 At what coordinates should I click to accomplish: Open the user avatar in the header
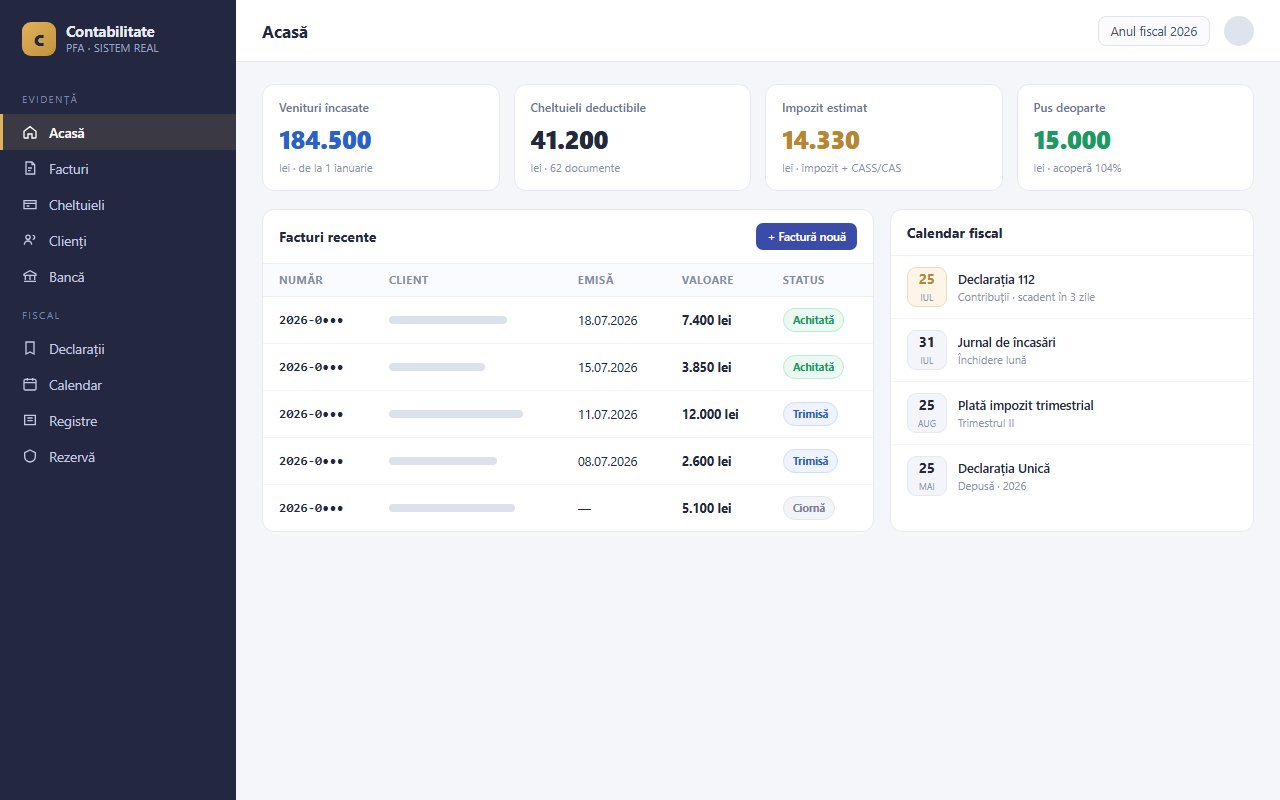(1239, 31)
